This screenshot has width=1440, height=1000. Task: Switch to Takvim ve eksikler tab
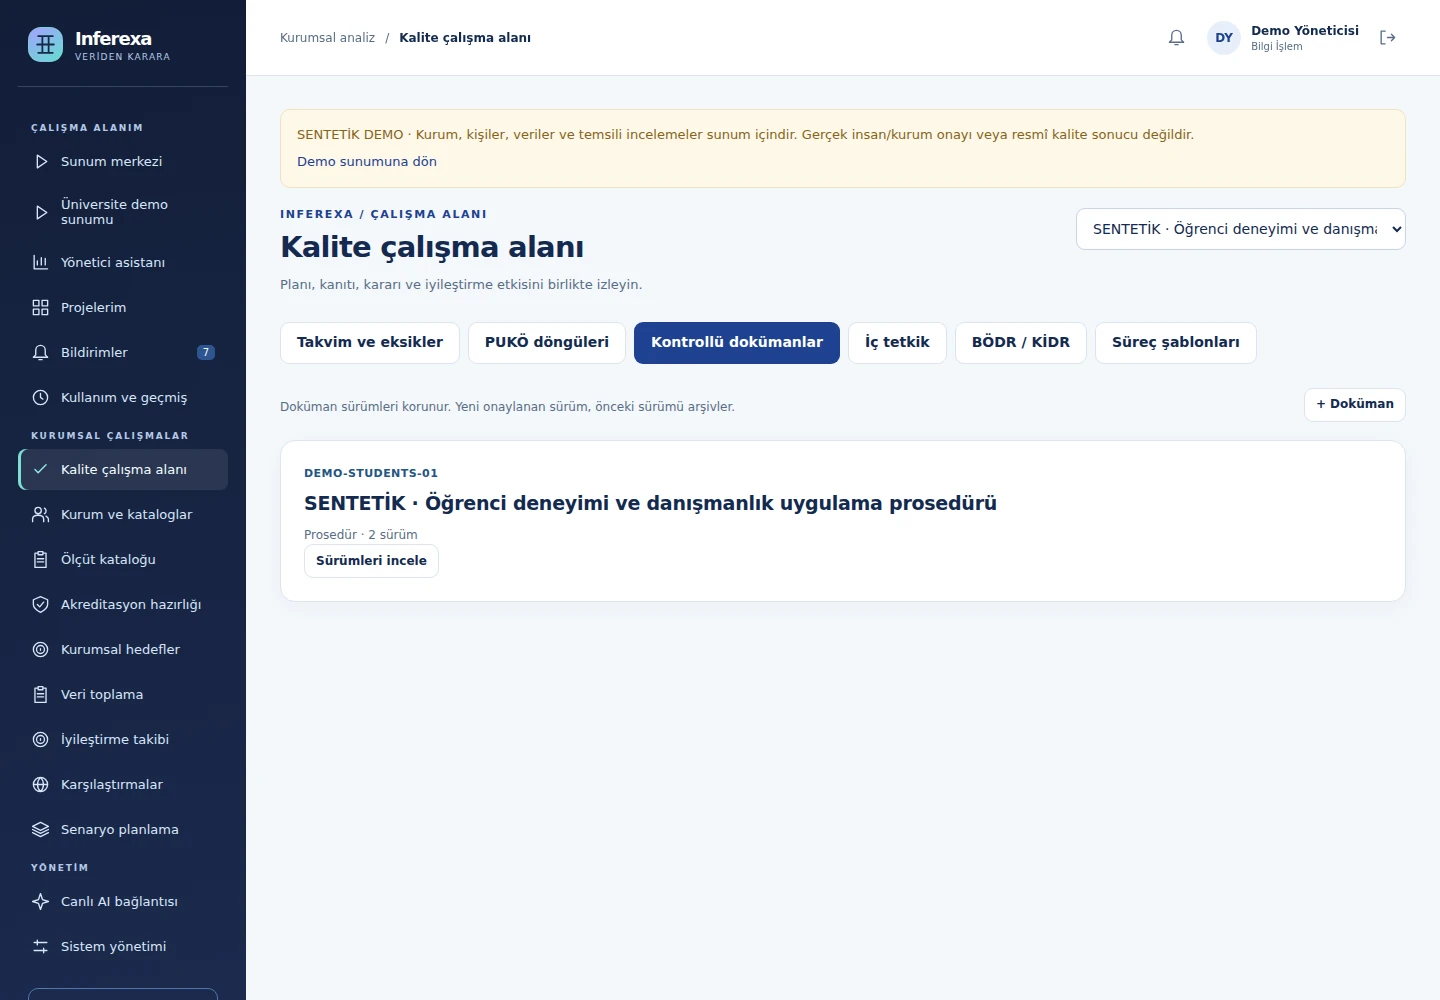370,343
